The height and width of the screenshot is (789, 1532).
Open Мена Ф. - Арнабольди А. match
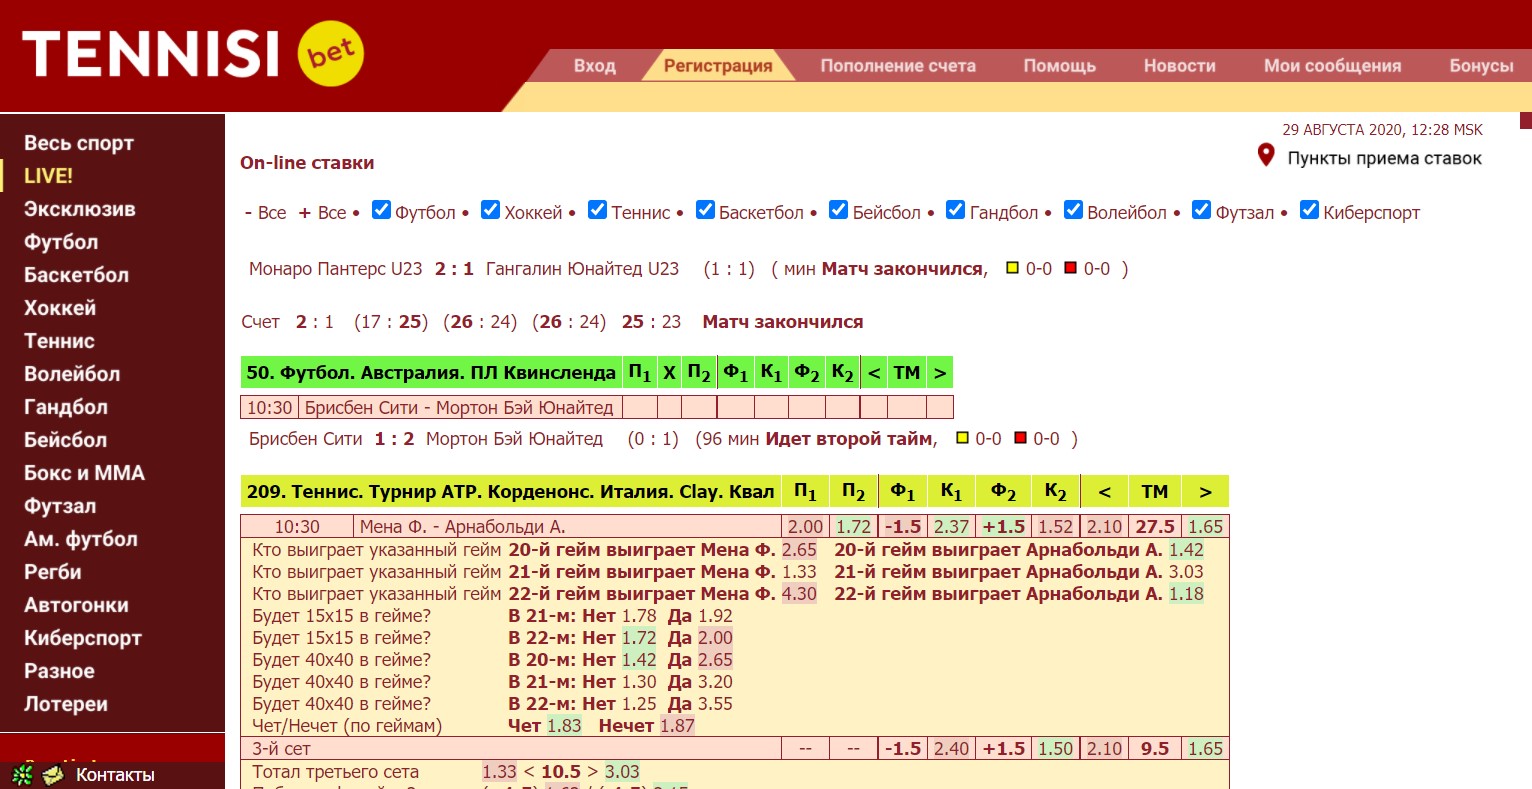(462, 527)
